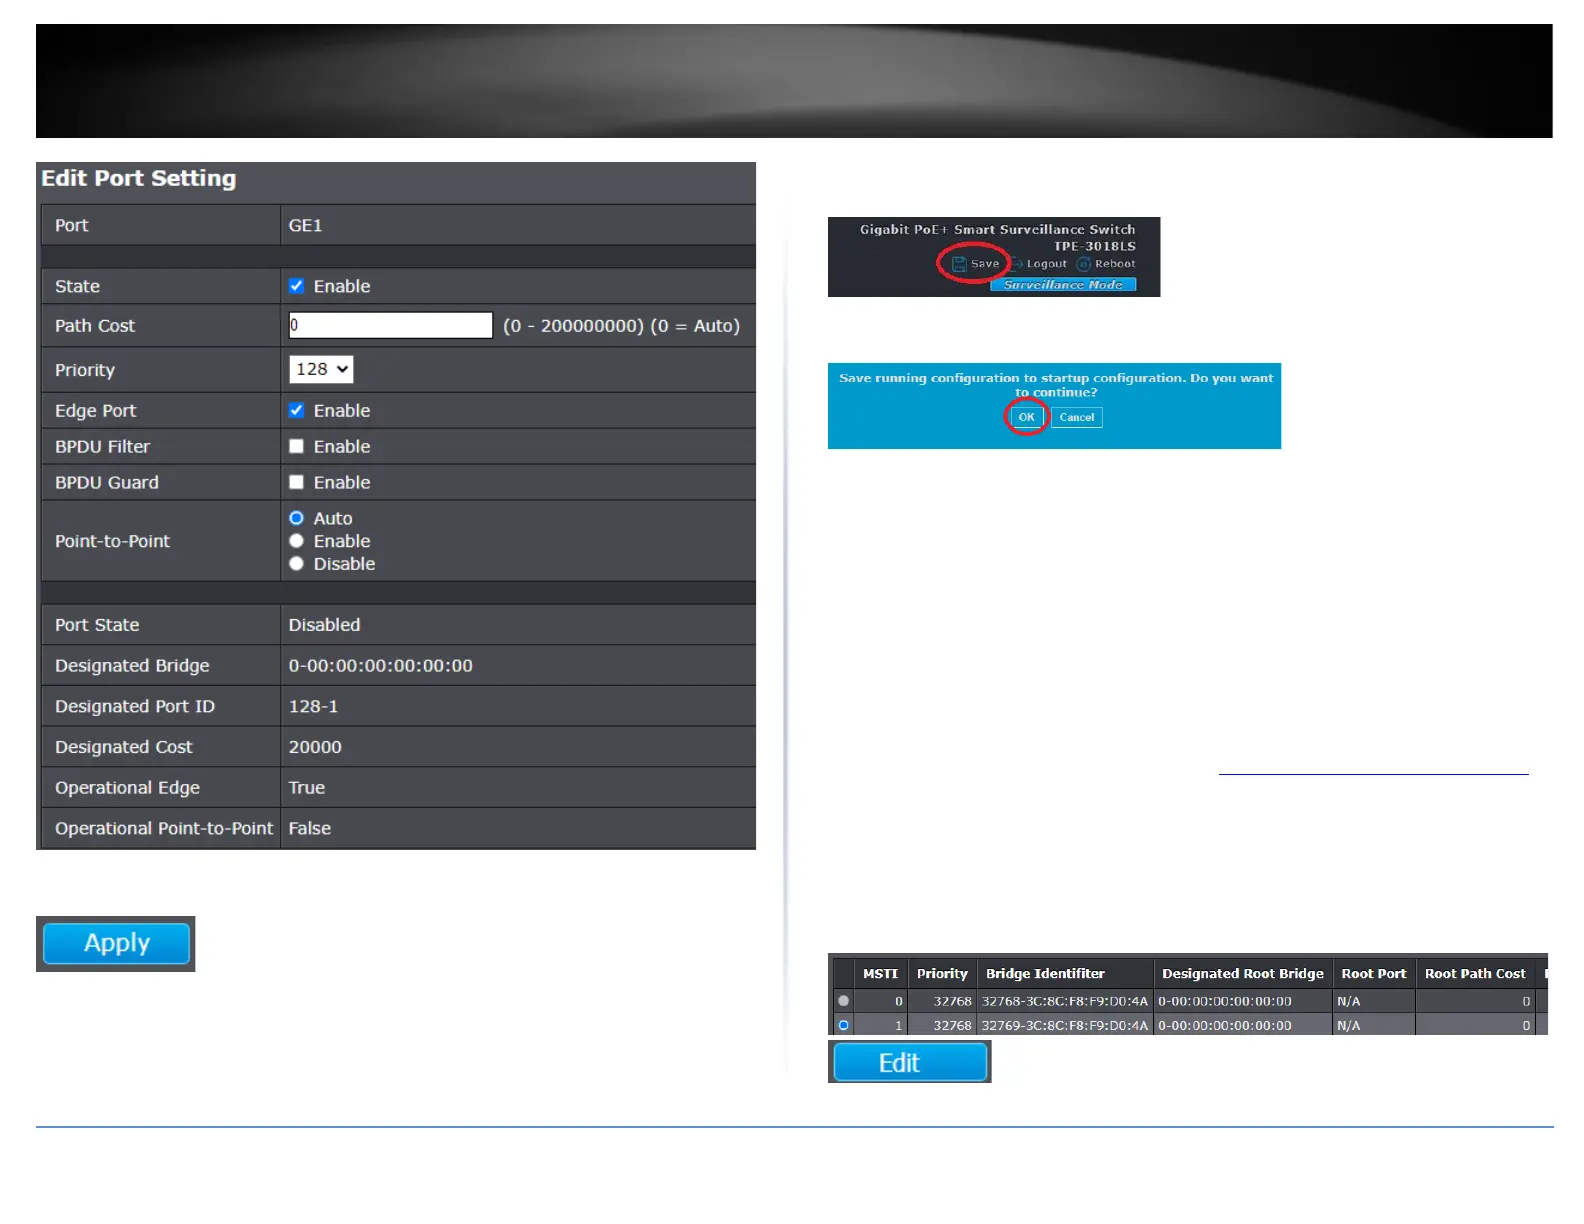Click the Save link in header

tap(985, 264)
